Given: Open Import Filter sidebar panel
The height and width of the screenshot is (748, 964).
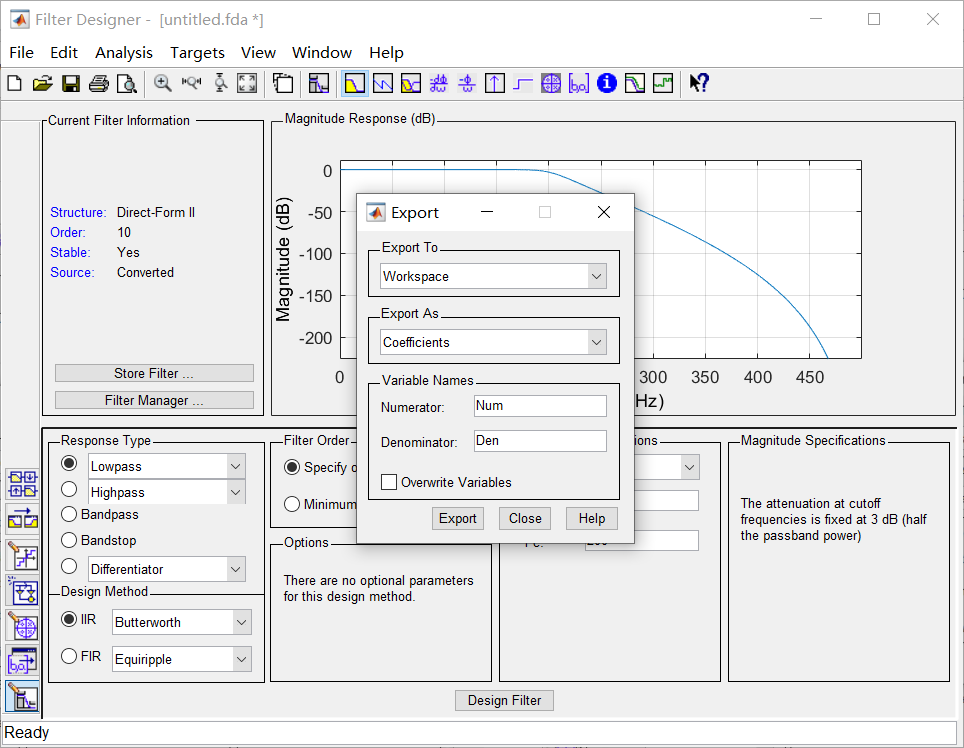Looking at the screenshot, I should [x=23, y=661].
